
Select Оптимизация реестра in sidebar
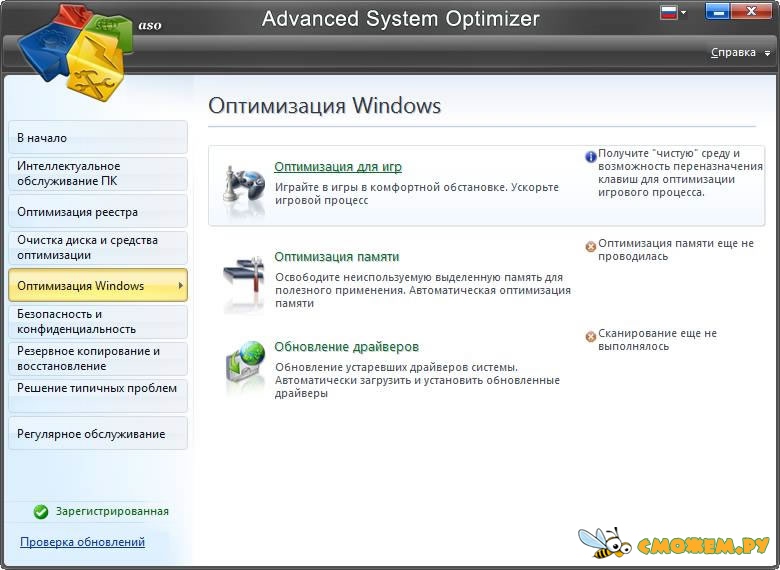98,211
